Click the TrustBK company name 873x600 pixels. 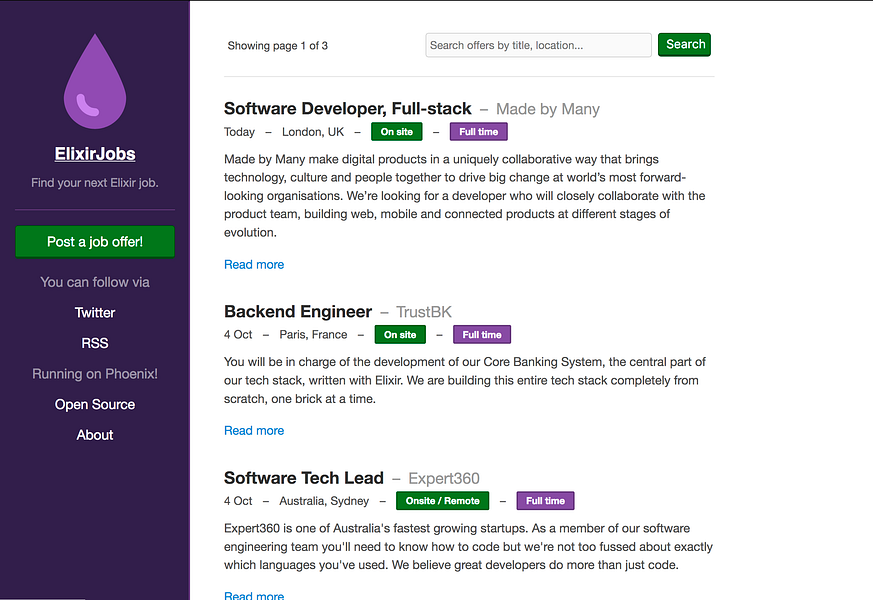pyautogui.click(x=424, y=311)
